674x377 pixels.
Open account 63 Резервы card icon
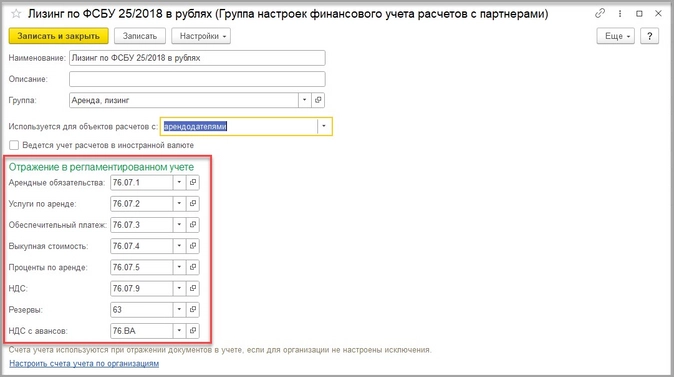193,309
